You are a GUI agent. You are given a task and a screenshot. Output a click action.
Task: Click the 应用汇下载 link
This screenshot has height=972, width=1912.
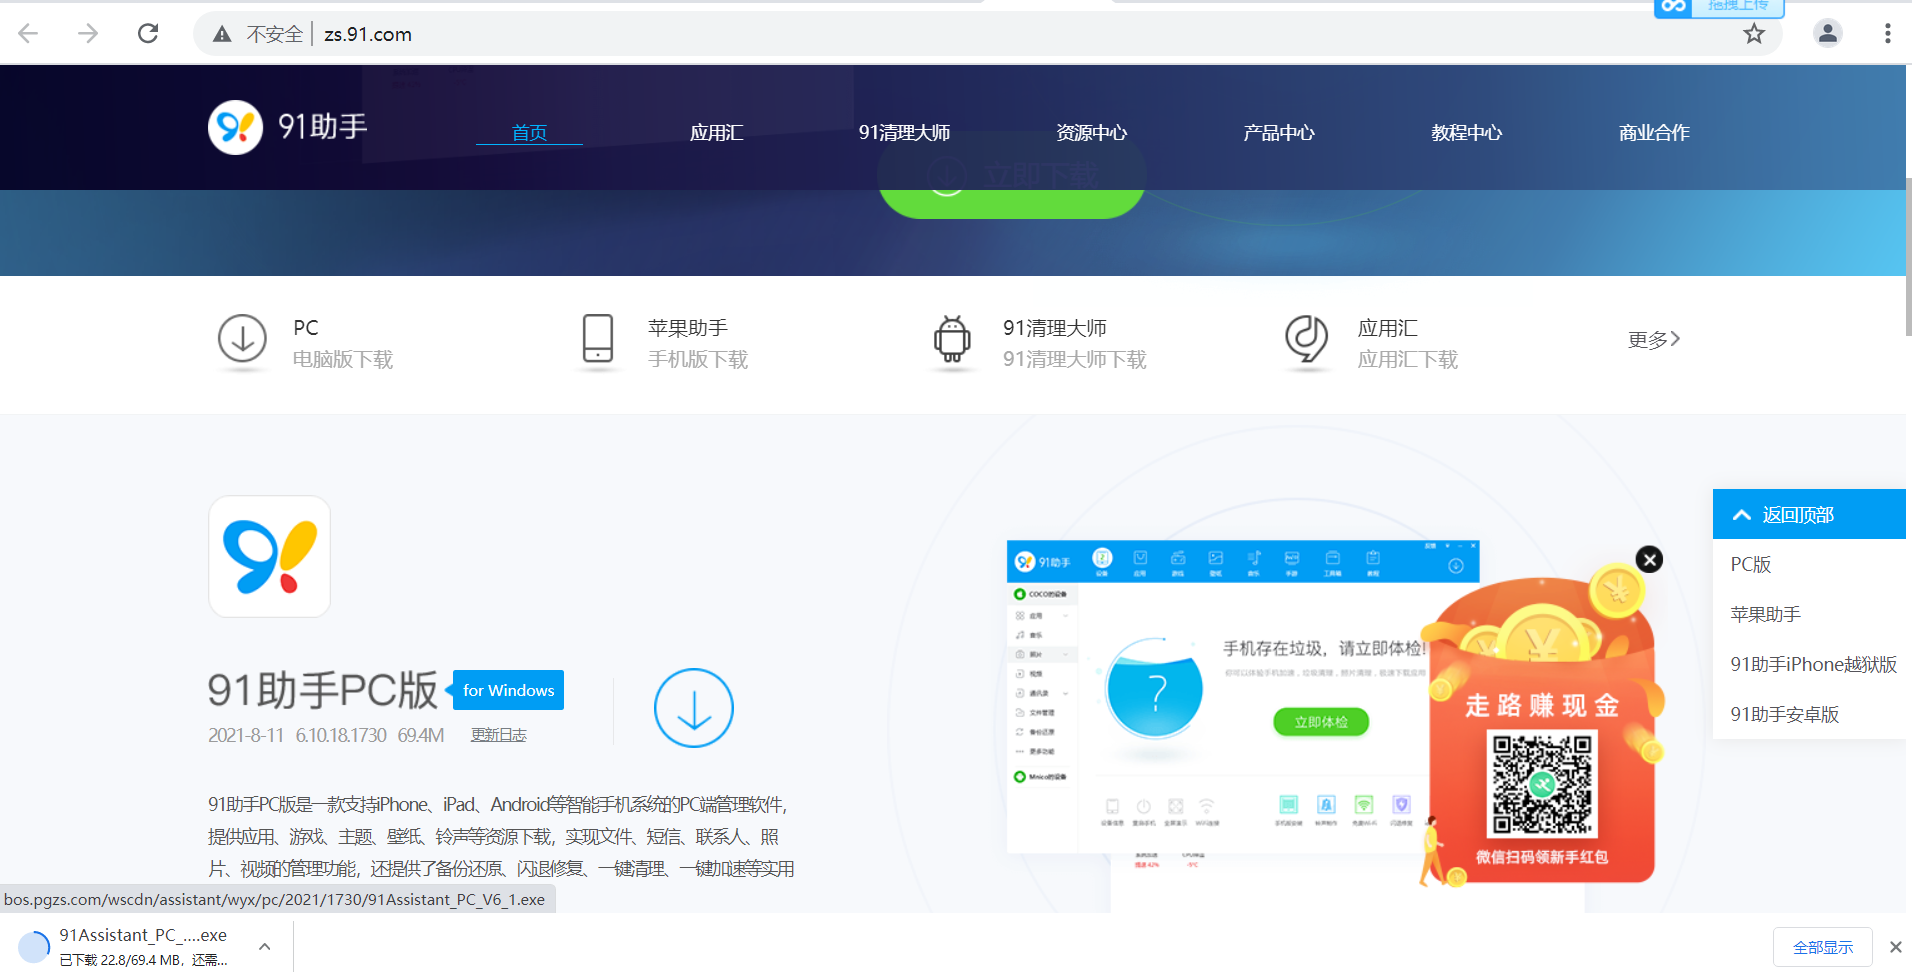point(1408,359)
